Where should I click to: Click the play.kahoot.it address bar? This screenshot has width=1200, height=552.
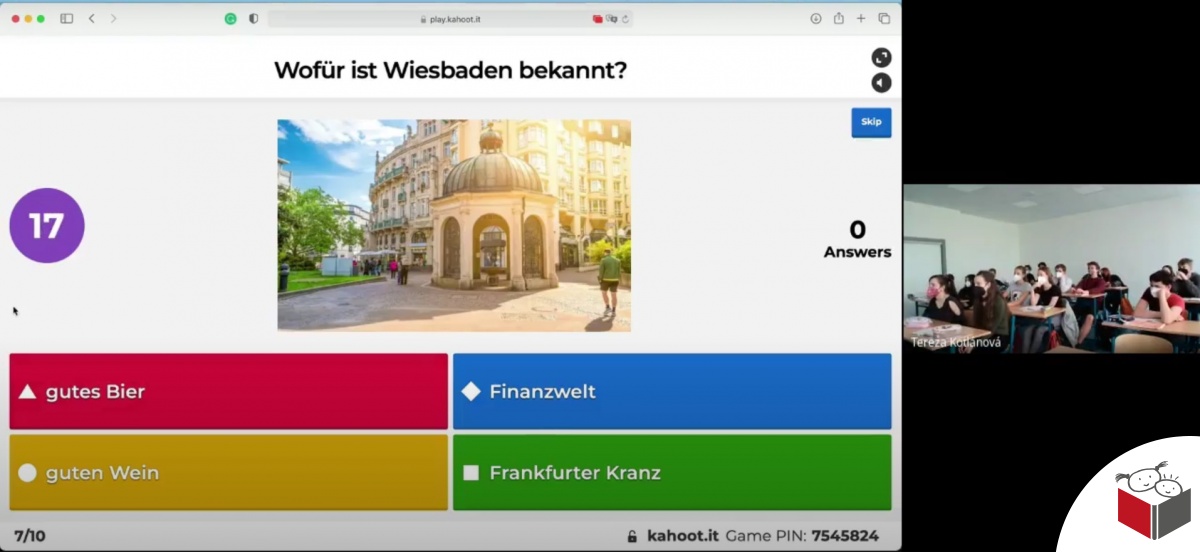point(450,18)
